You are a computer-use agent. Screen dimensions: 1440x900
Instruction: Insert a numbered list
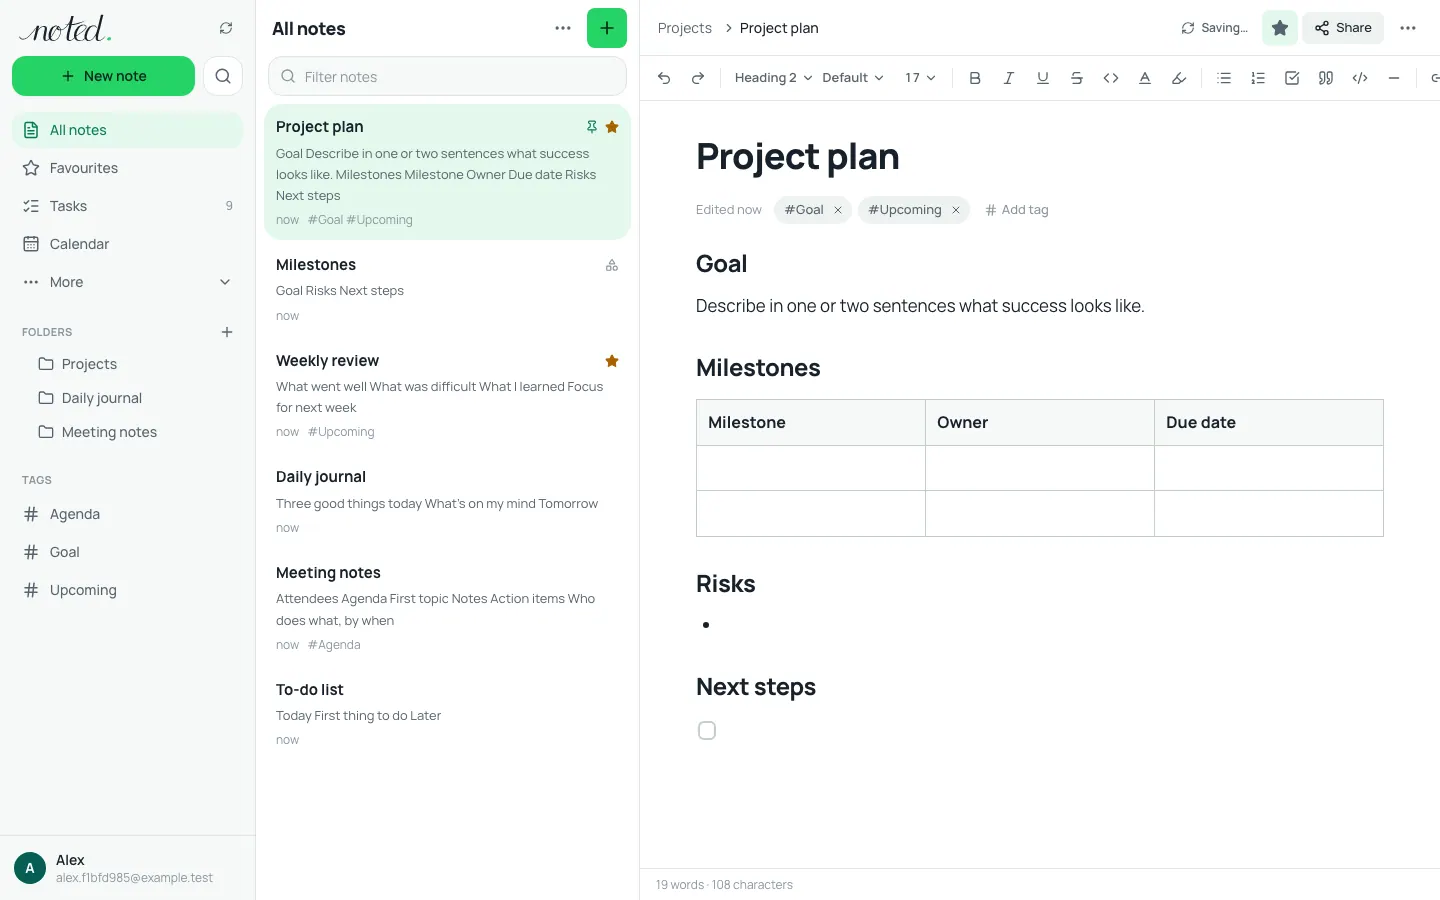click(1258, 78)
